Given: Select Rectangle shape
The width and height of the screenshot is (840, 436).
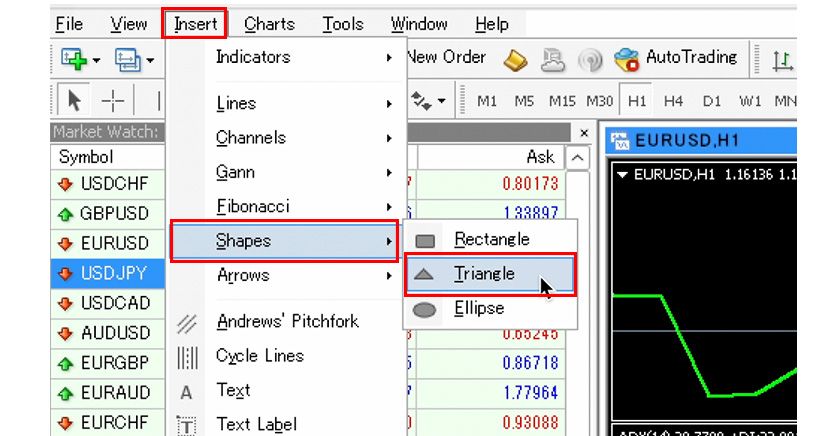Looking at the screenshot, I should [x=490, y=239].
